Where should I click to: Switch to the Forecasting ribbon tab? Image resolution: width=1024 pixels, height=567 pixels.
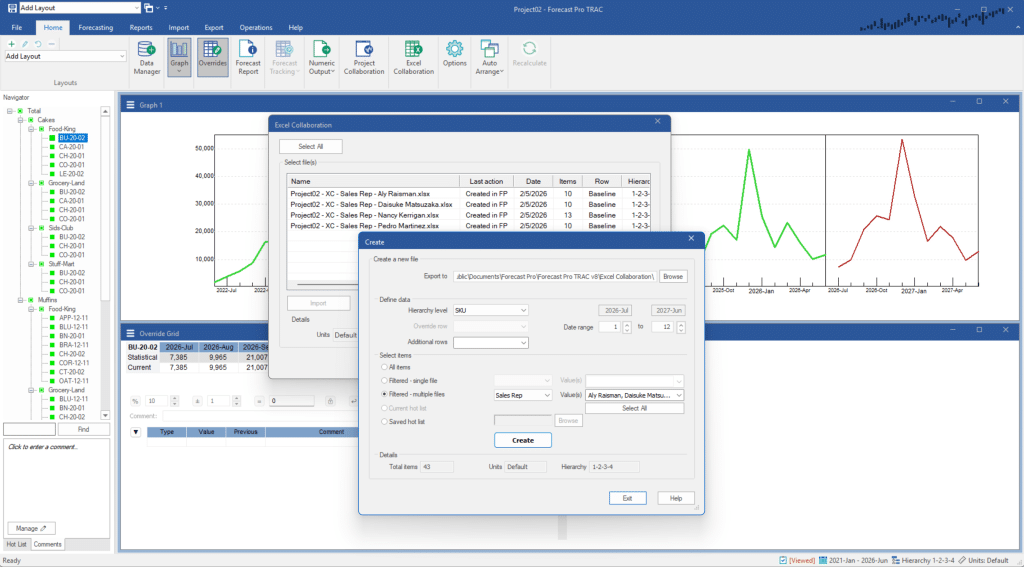tap(96, 27)
